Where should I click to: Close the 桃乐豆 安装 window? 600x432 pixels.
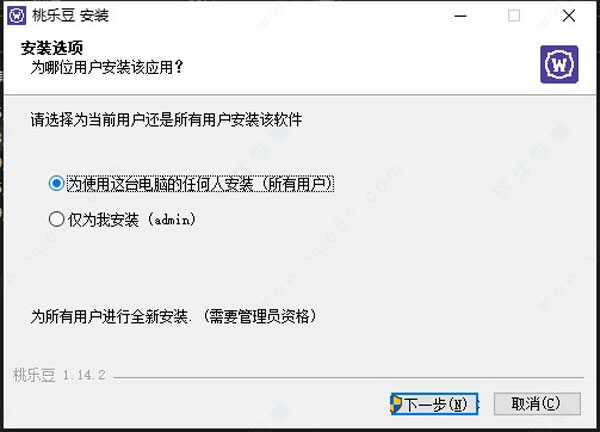pos(569,16)
